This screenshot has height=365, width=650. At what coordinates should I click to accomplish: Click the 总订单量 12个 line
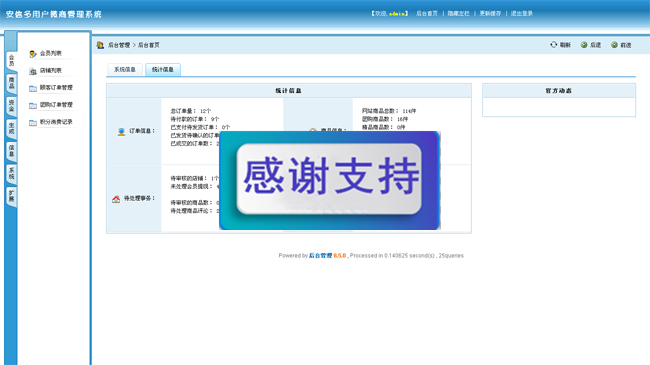coord(191,111)
